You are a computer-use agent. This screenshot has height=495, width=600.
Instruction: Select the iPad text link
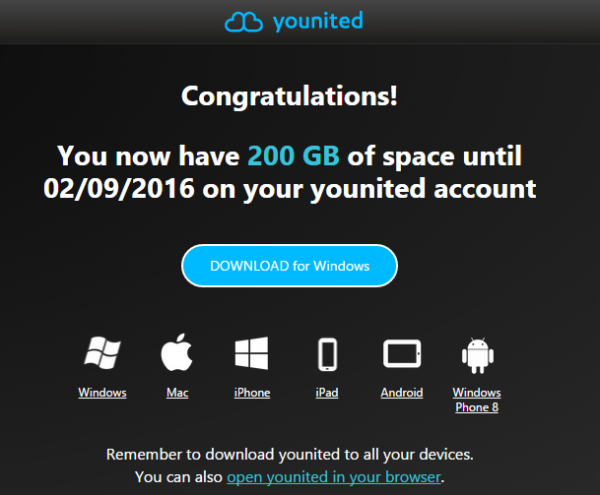(327, 393)
